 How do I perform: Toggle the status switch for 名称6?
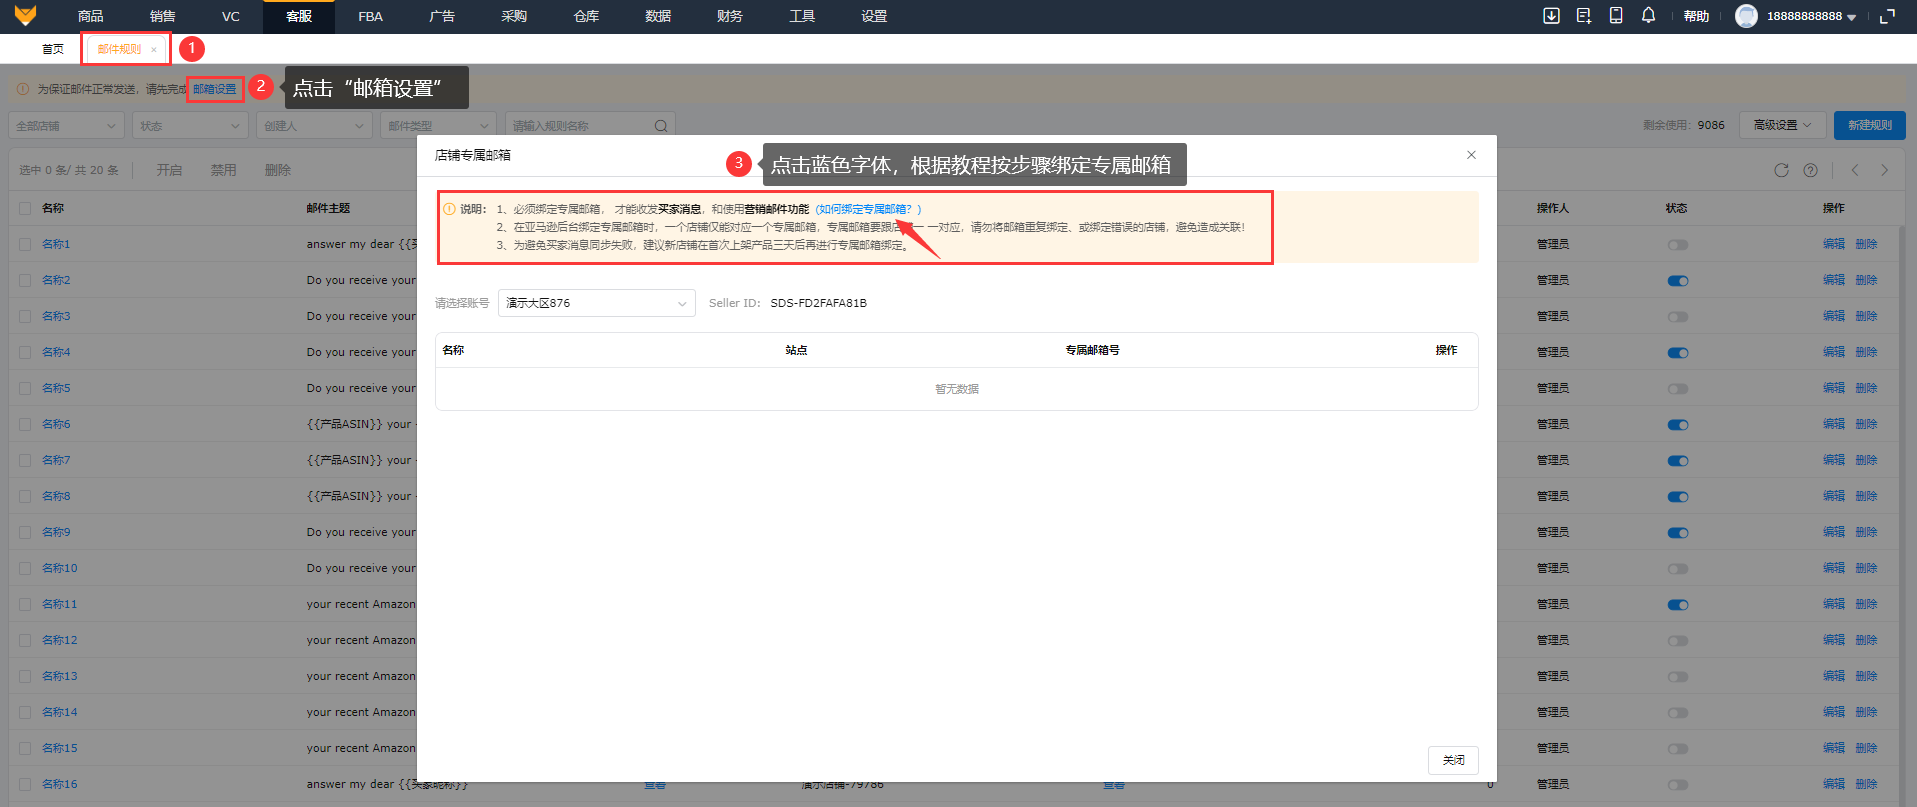click(1678, 425)
